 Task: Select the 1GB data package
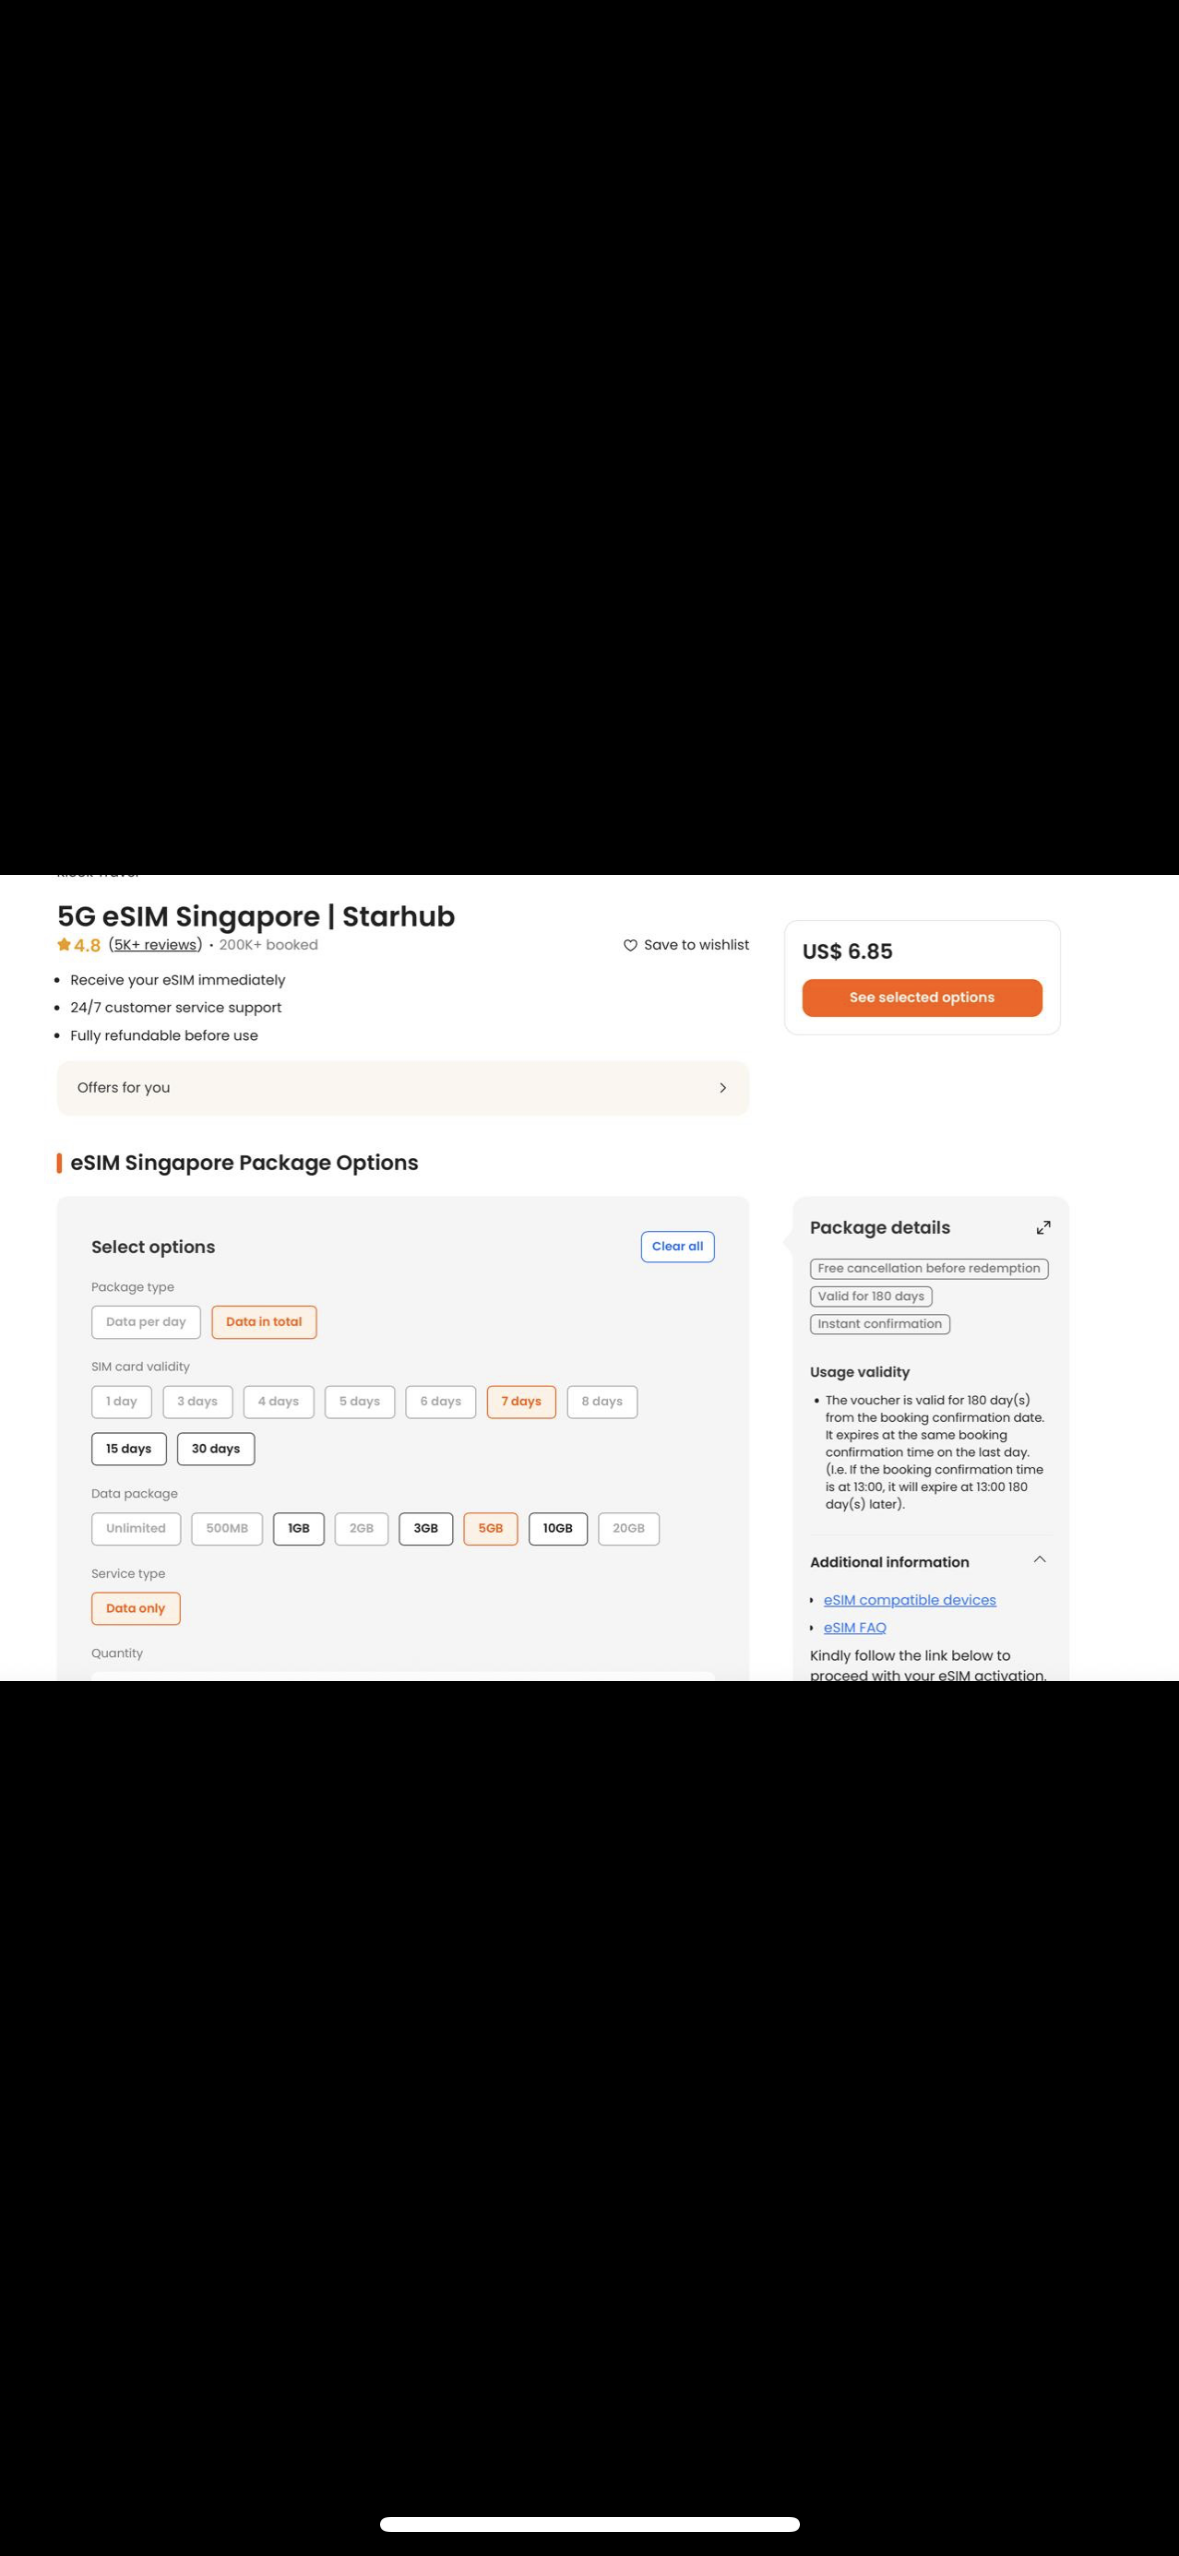pos(299,1529)
